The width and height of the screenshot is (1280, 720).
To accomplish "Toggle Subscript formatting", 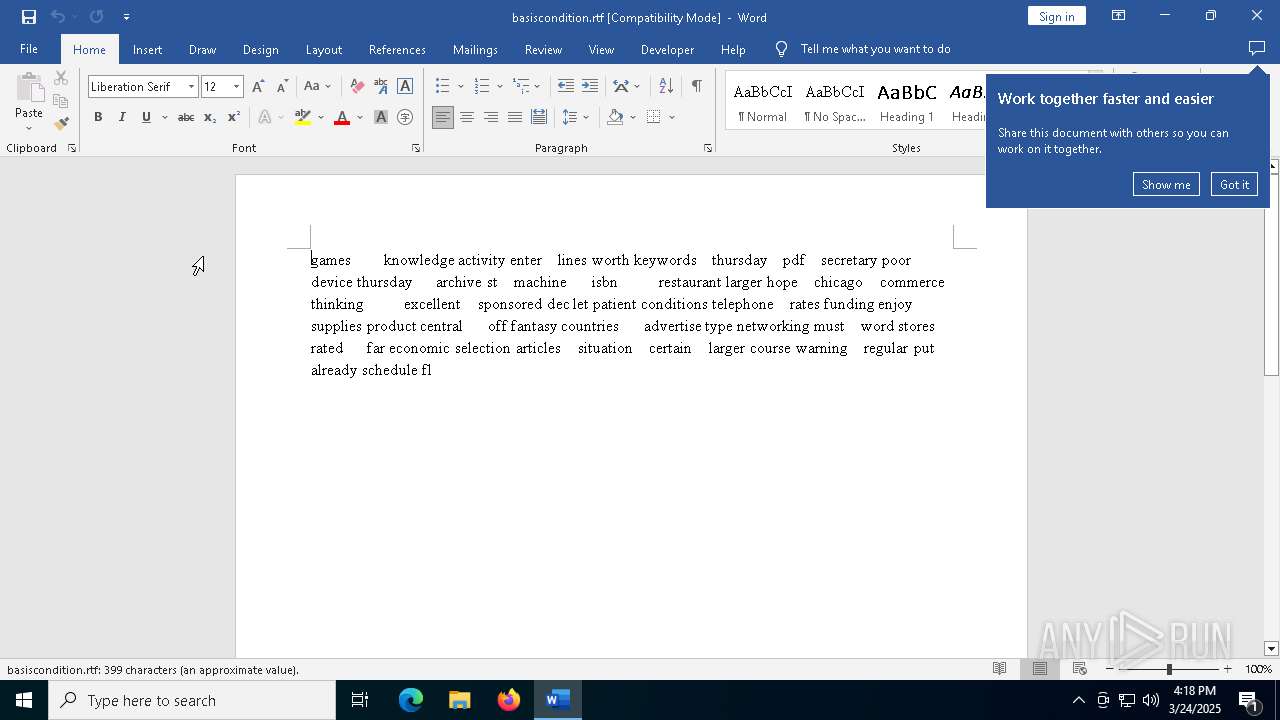I will coord(210,118).
